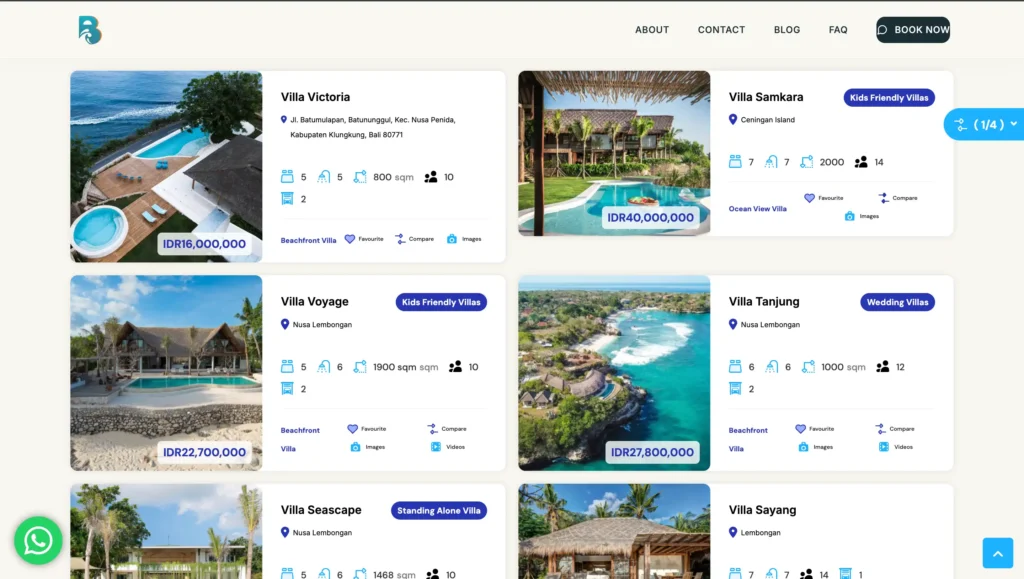Click the Beachfront Villa link under Villa Victoria
The width and height of the screenshot is (1024, 579).
(x=308, y=240)
